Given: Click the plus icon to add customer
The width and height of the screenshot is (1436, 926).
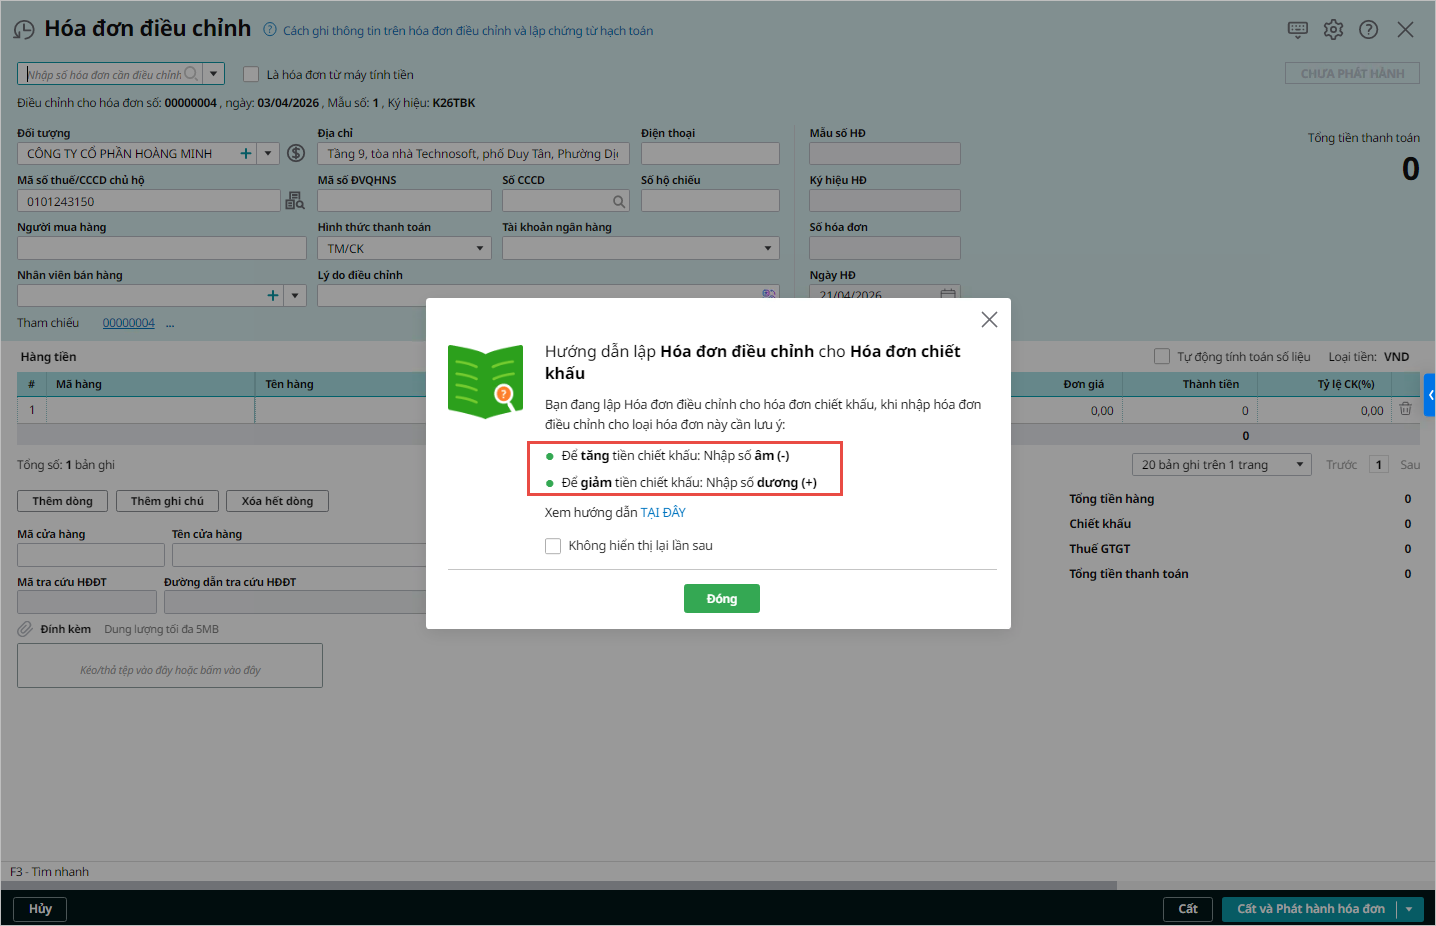Looking at the screenshot, I should (x=246, y=153).
